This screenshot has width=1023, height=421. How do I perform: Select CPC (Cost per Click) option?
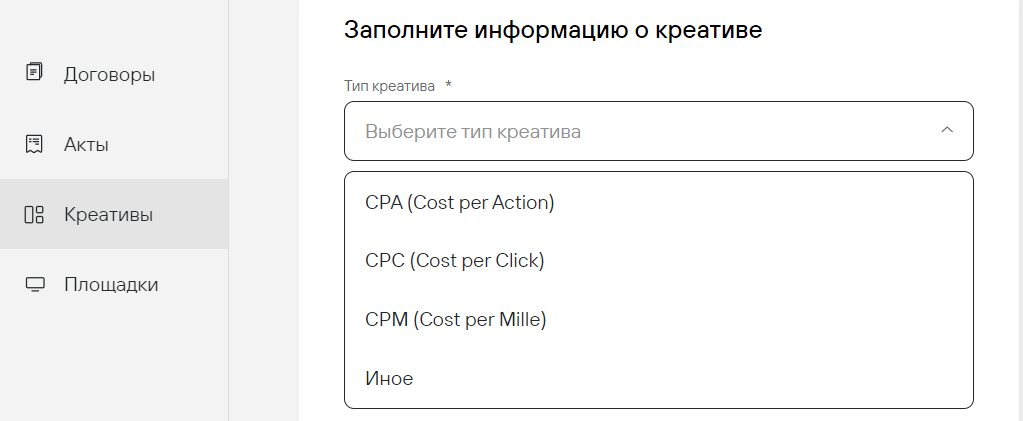coord(455,261)
